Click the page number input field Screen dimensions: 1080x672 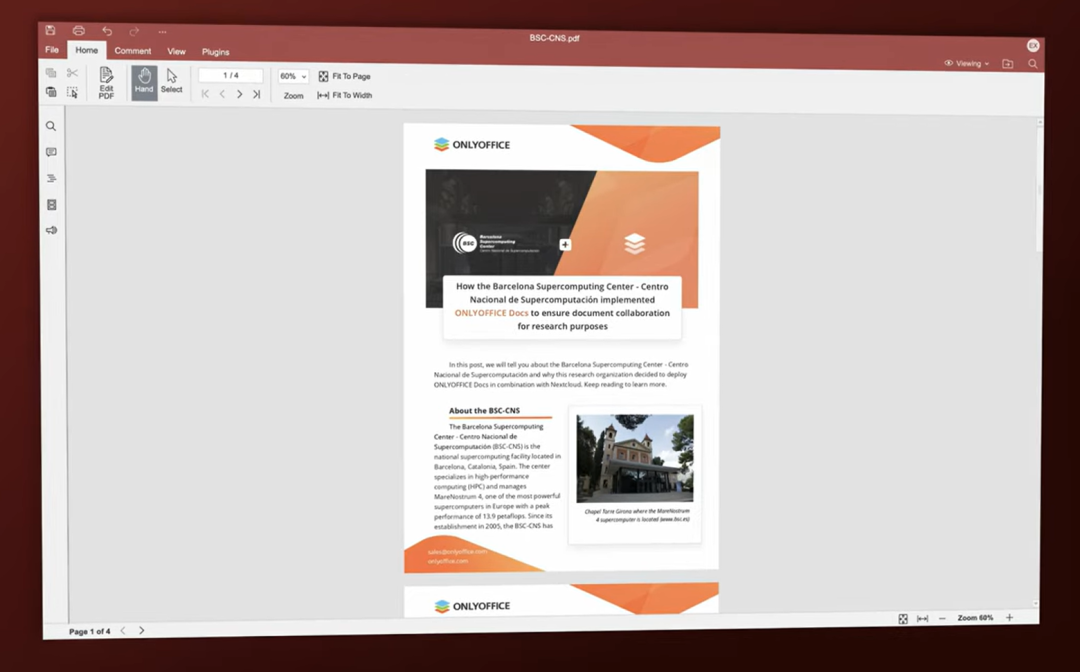point(231,76)
